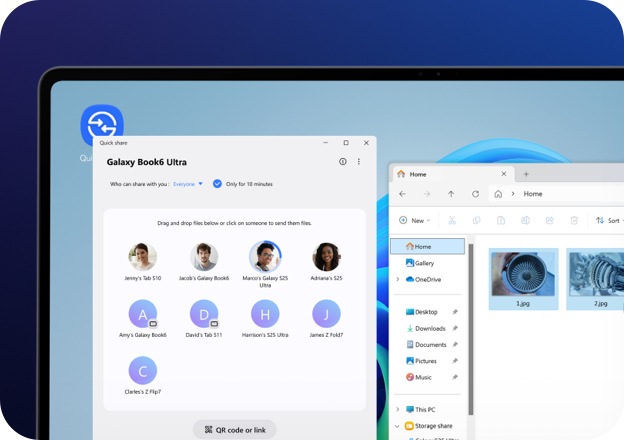Send to Clarles's Z Flip7 avatar
This screenshot has width=624, height=440.
(x=143, y=371)
